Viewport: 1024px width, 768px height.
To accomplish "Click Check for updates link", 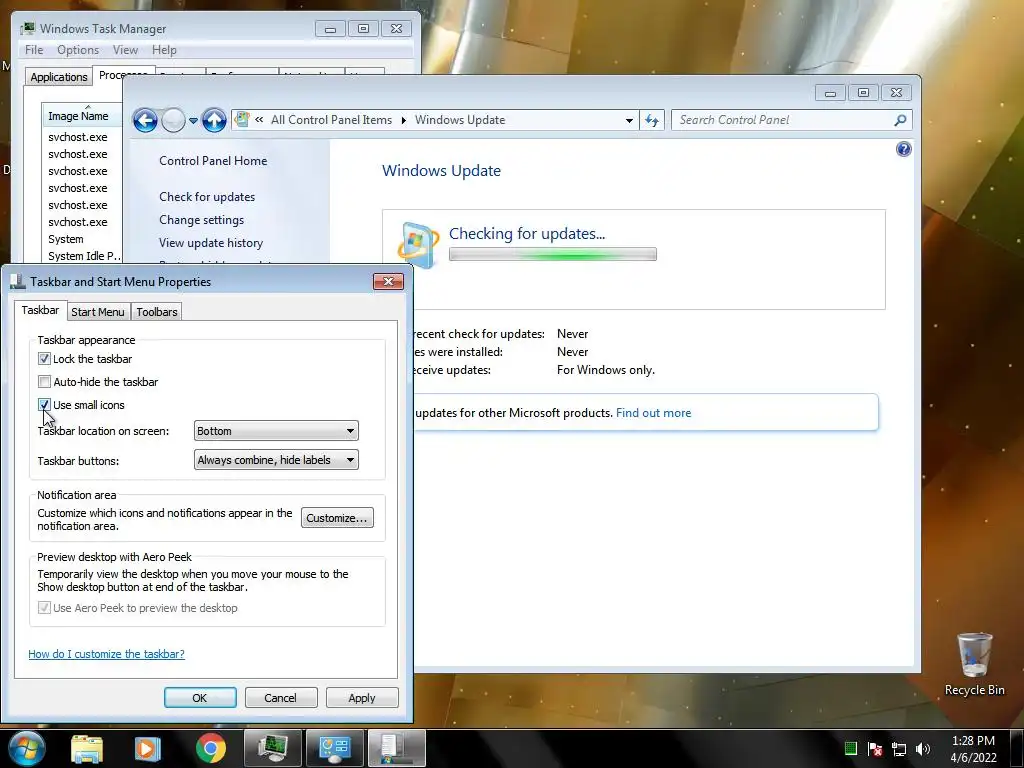I will point(207,197).
